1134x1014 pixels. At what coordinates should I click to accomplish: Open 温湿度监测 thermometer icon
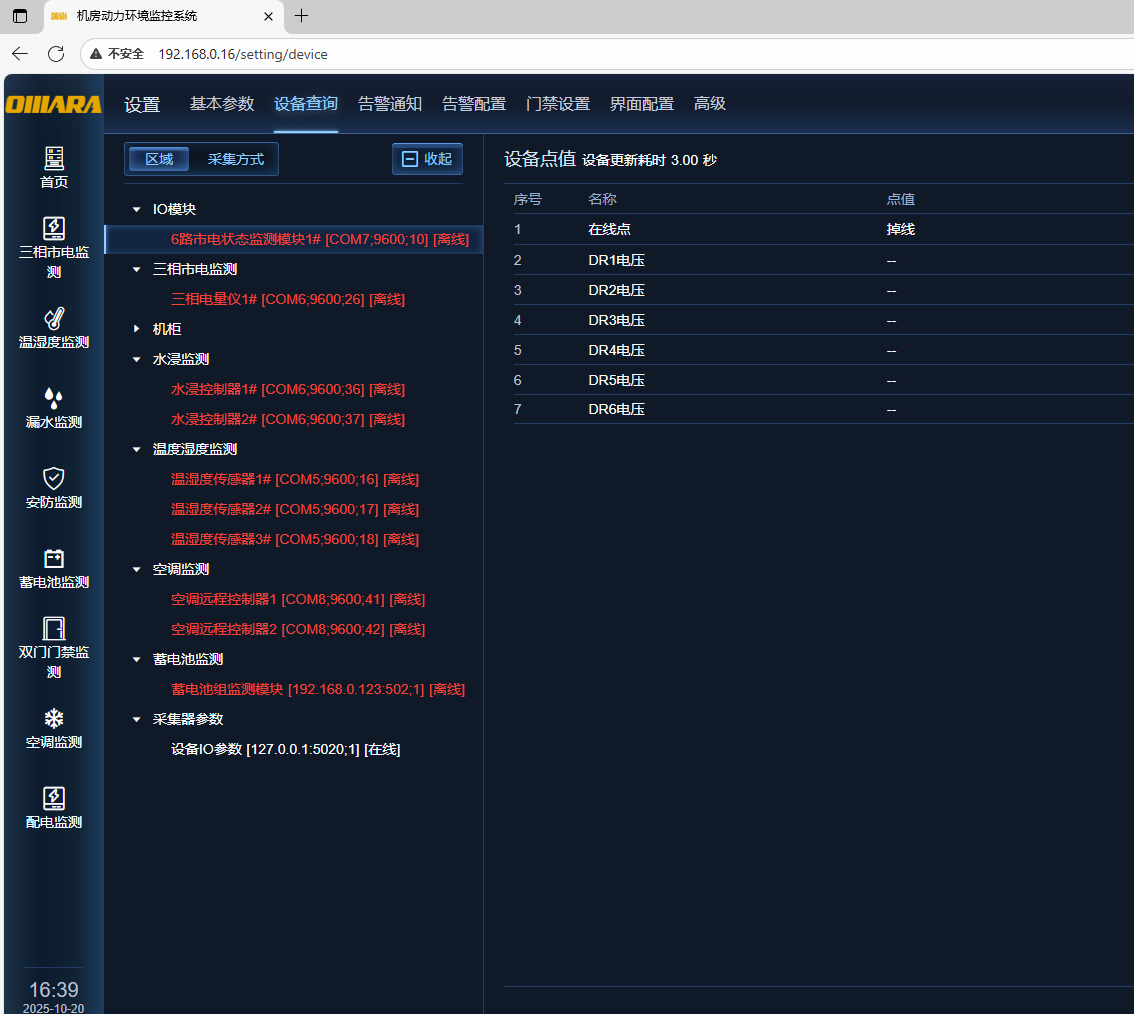tap(54, 319)
